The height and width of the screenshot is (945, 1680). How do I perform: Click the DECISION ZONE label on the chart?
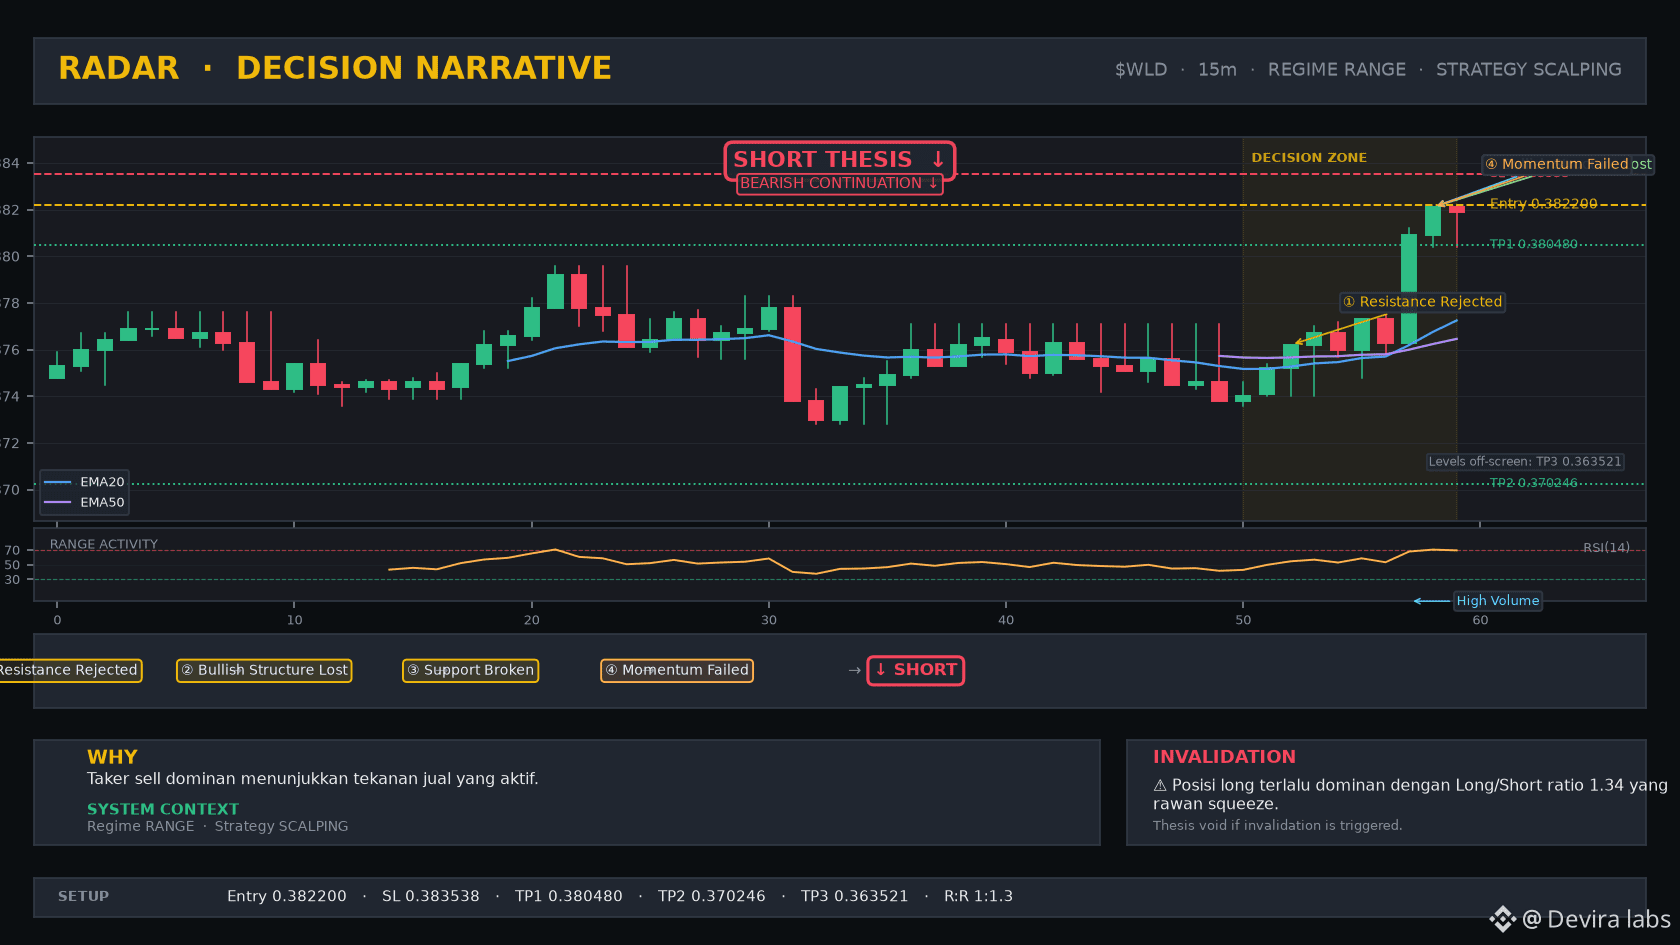(1309, 158)
